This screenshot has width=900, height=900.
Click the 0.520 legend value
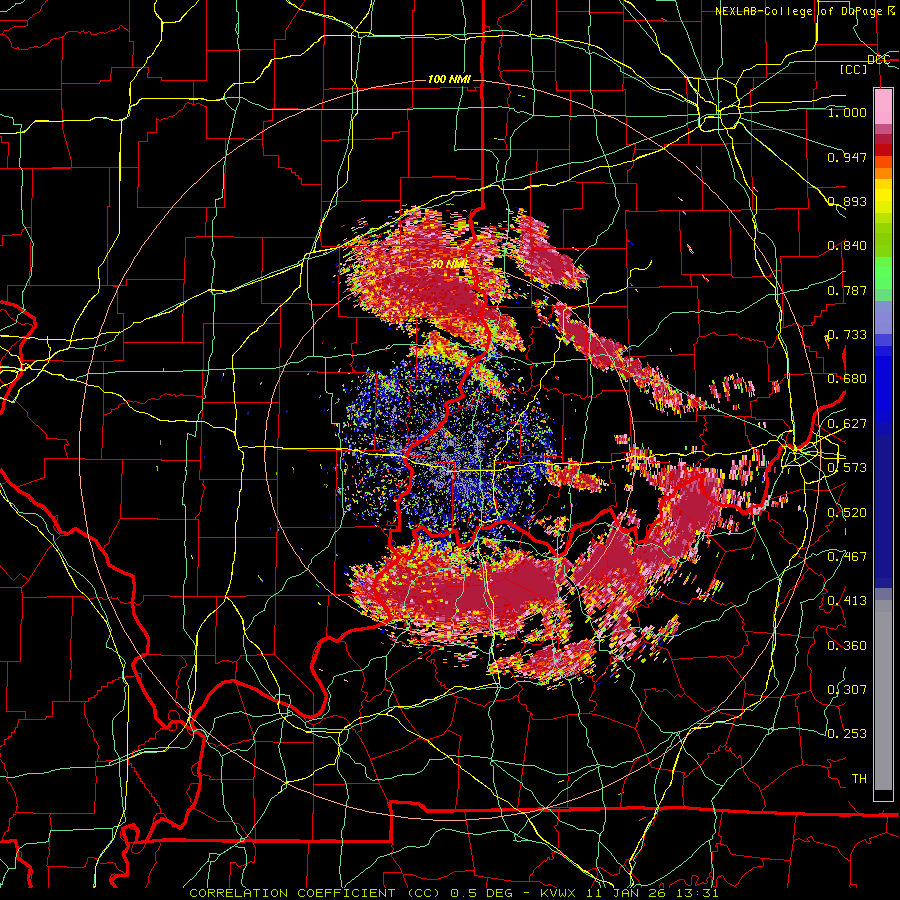click(847, 513)
